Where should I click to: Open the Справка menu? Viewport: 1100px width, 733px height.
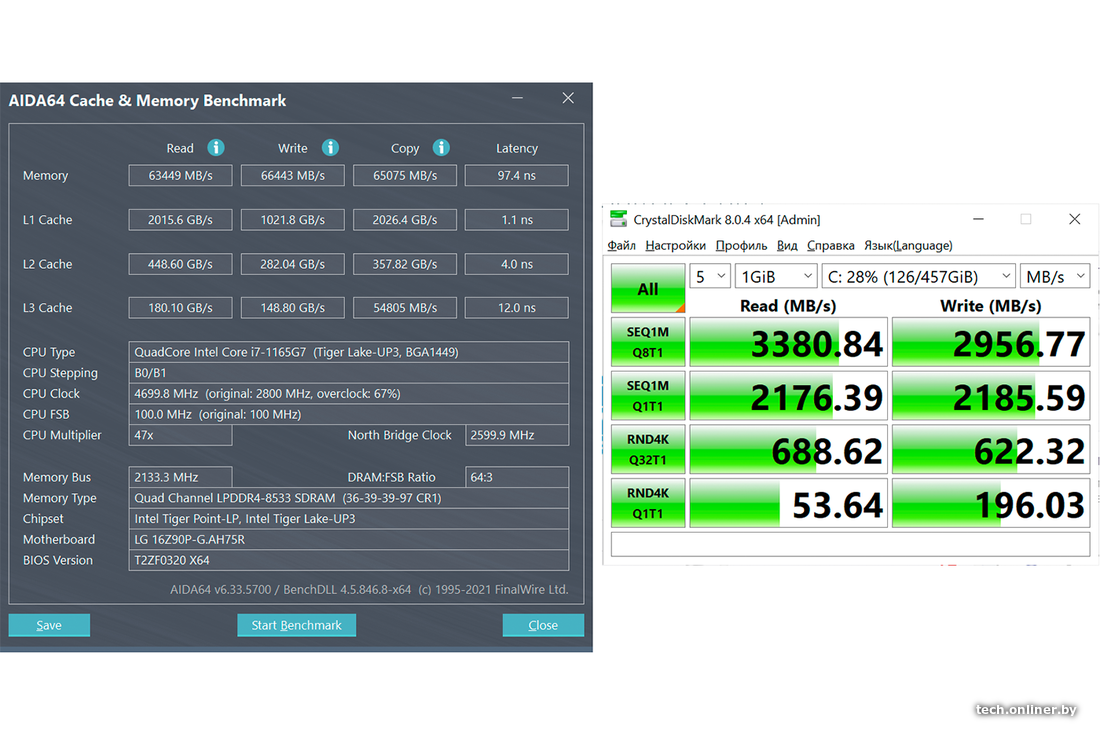[831, 246]
